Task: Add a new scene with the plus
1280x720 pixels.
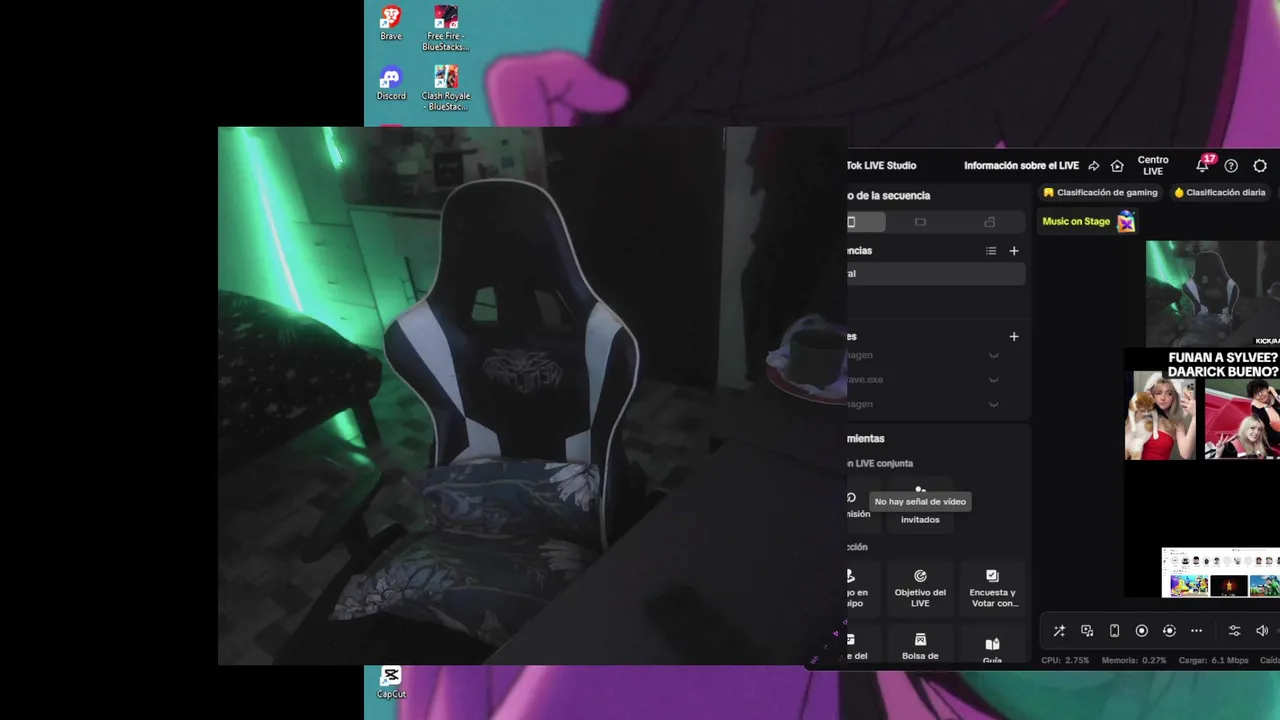Action: coord(1014,251)
